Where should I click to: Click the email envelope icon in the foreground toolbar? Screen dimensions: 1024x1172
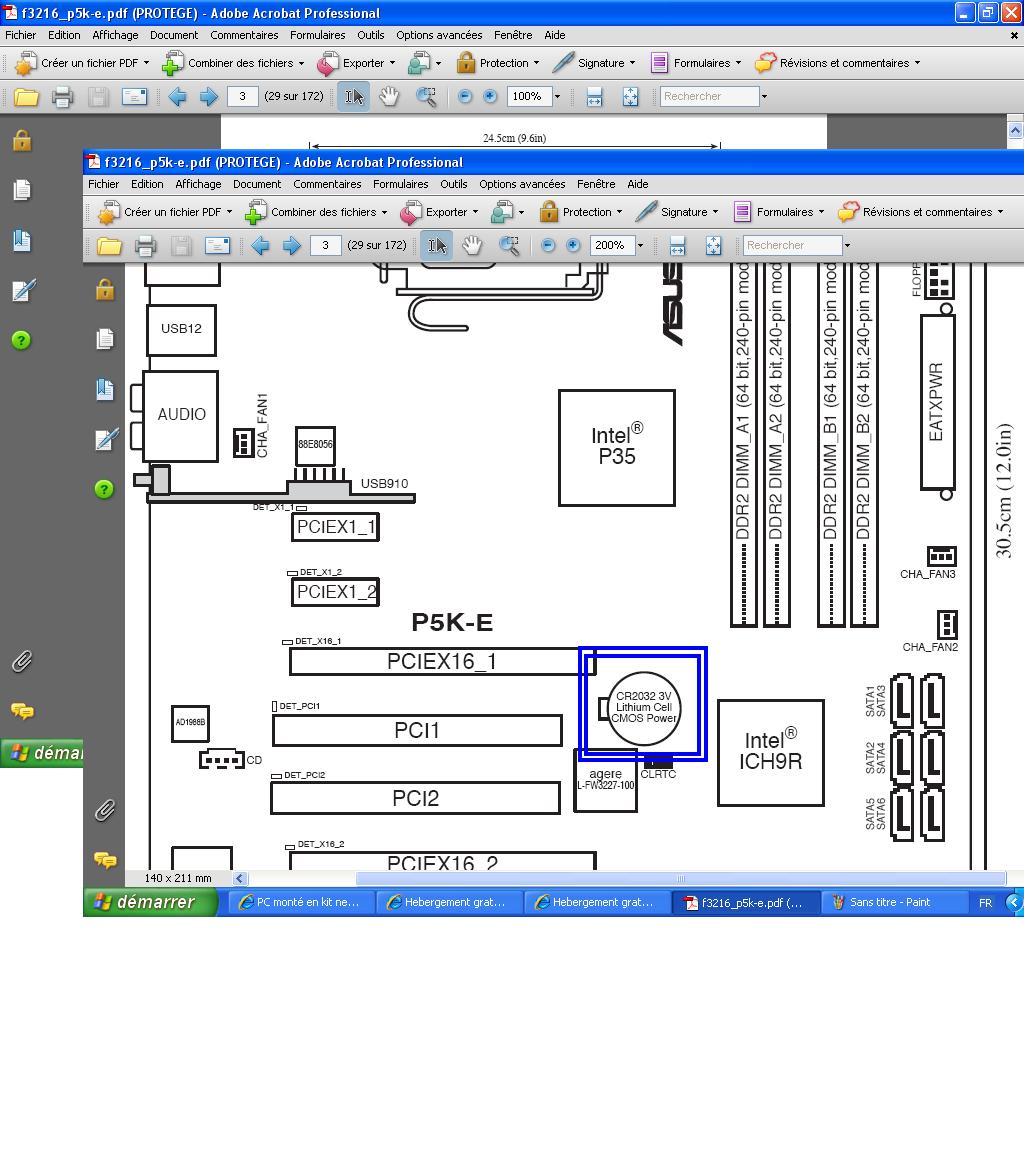pos(217,246)
